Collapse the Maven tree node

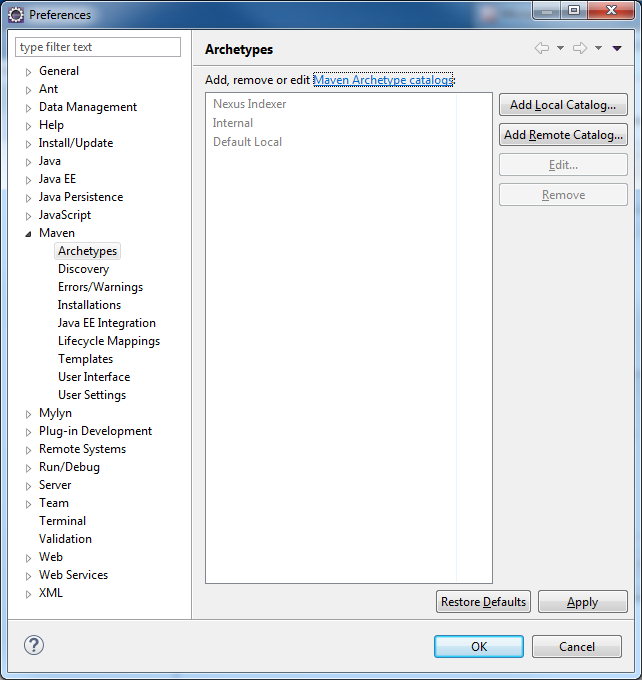(29, 233)
